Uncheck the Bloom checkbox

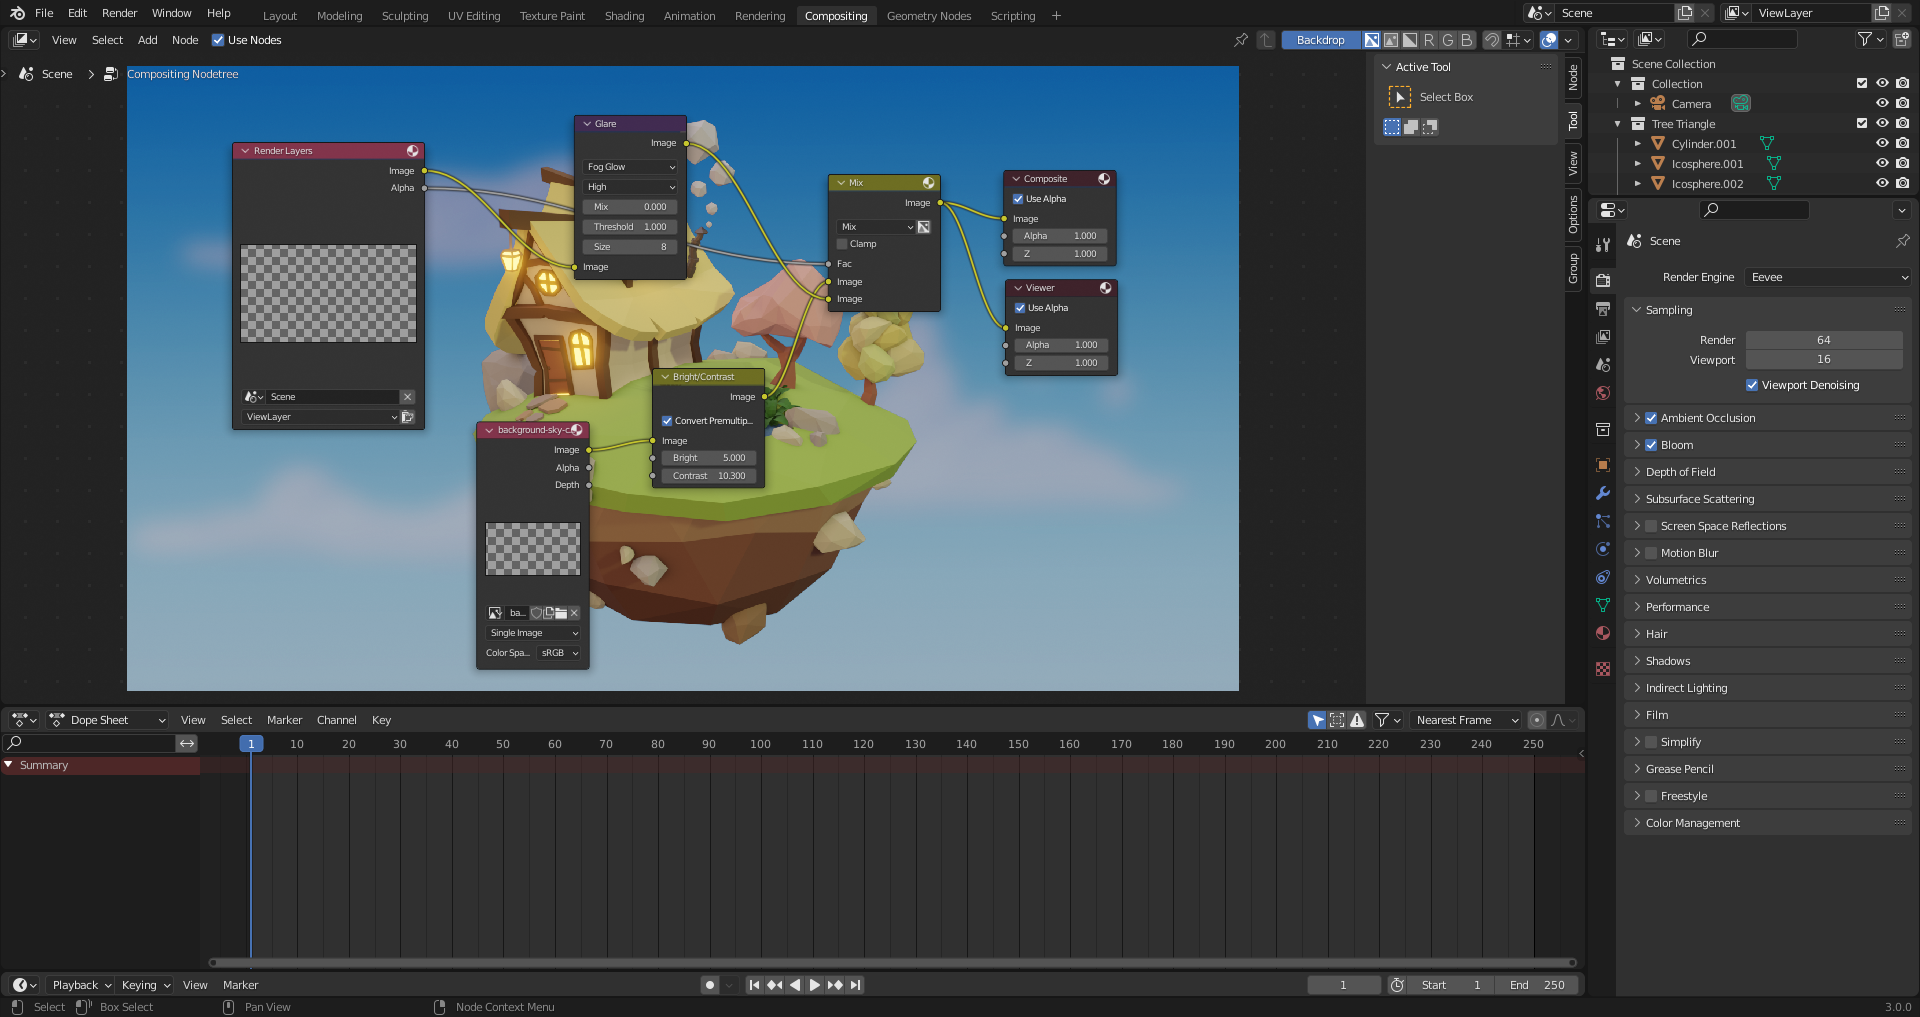(x=1651, y=445)
